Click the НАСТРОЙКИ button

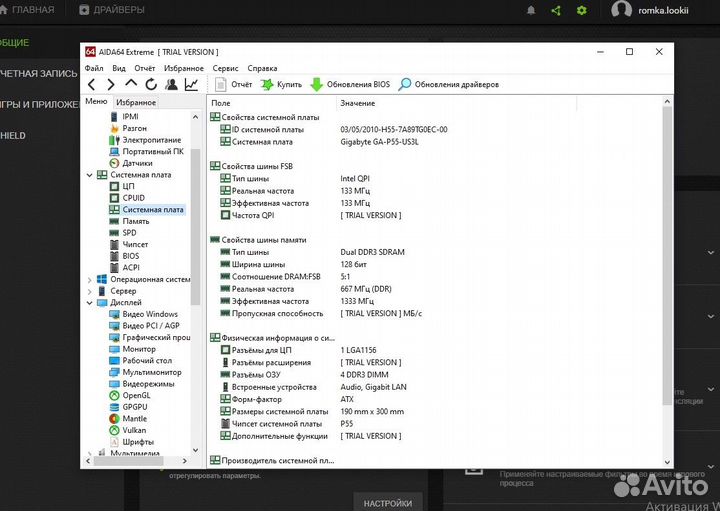[387, 503]
